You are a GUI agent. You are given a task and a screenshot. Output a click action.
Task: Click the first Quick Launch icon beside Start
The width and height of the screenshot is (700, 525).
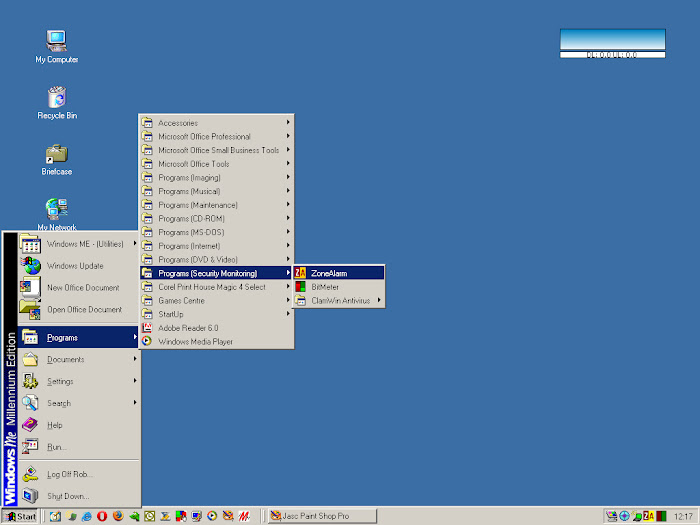[55, 516]
